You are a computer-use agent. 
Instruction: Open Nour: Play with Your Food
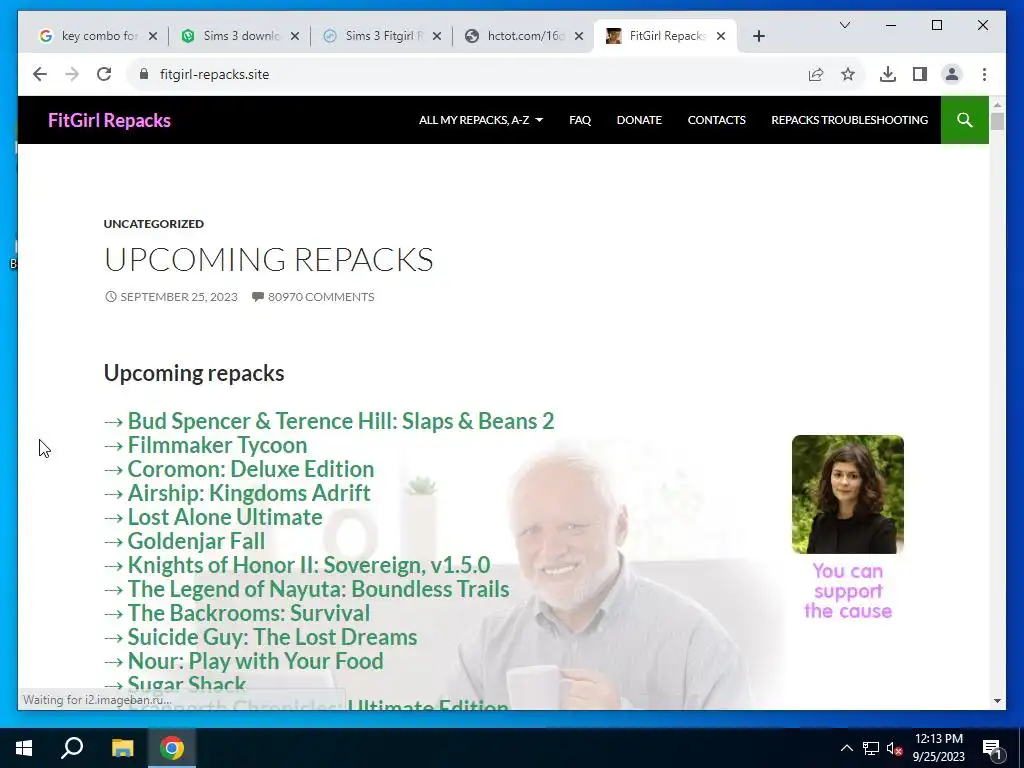[255, 661]
